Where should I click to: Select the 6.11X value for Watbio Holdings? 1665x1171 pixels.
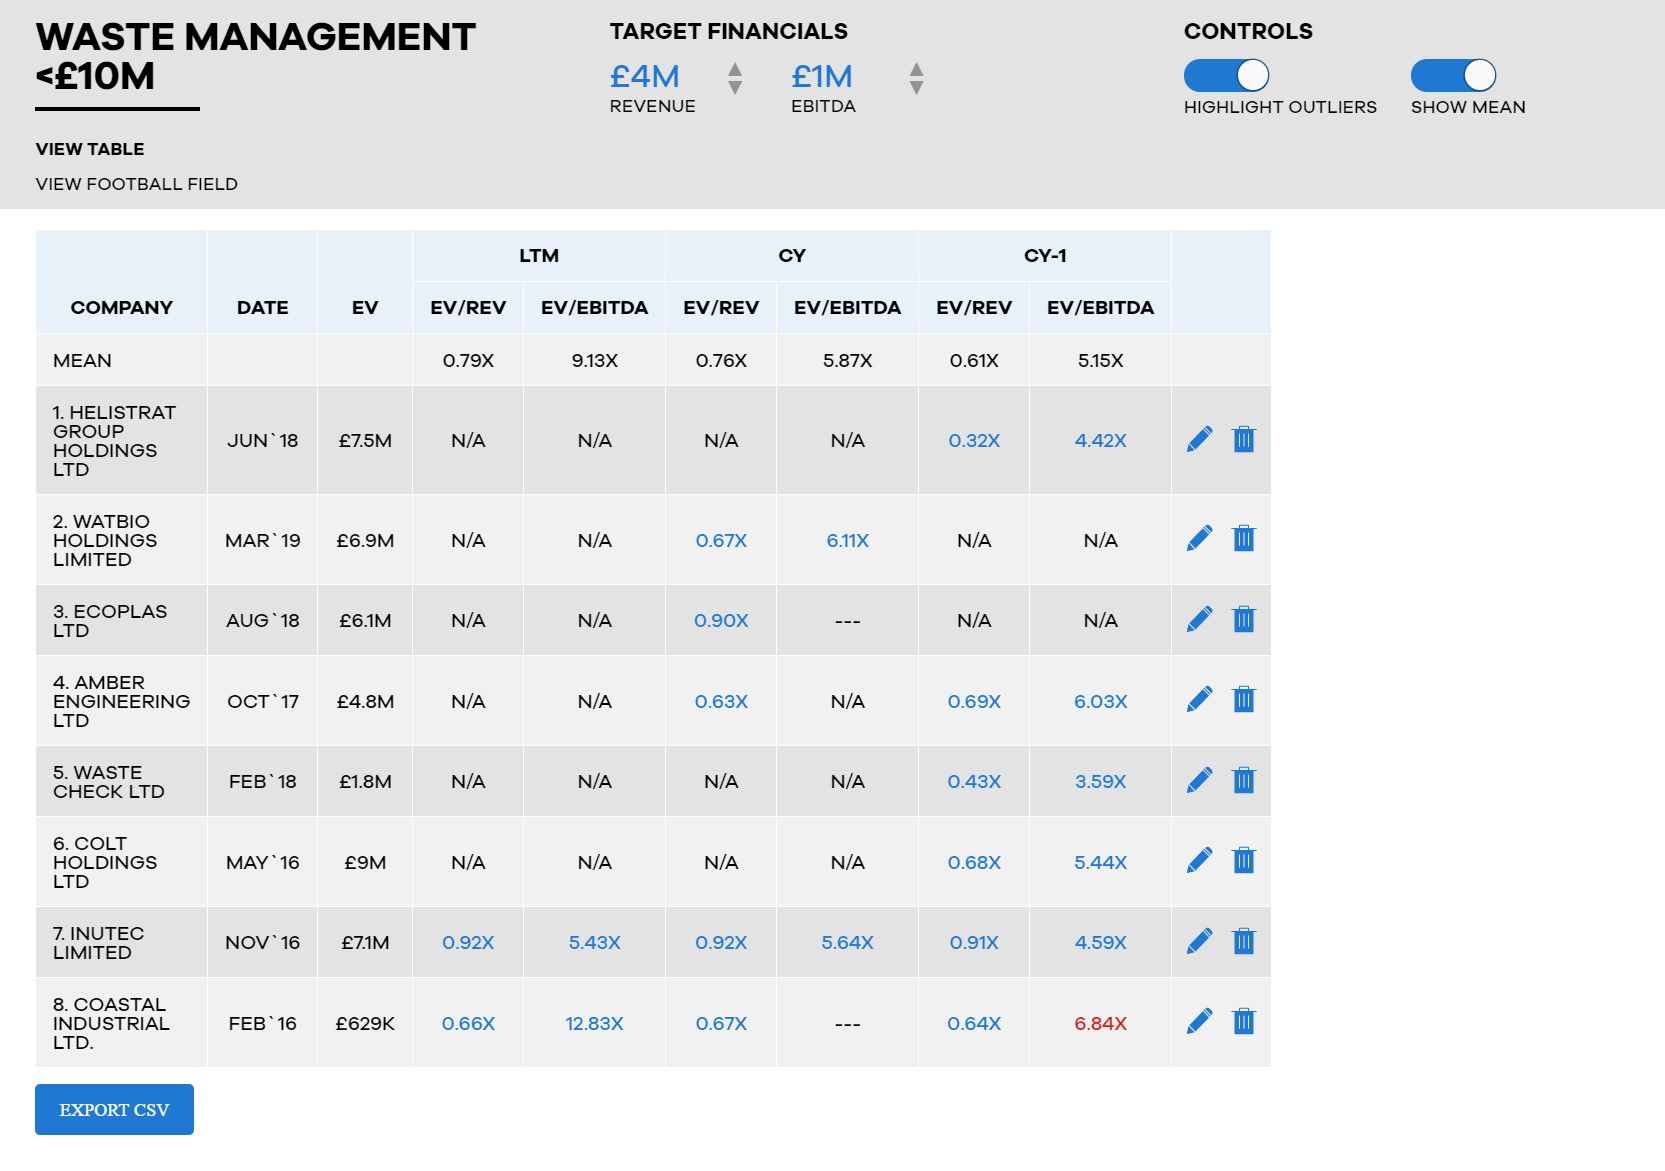848,540
